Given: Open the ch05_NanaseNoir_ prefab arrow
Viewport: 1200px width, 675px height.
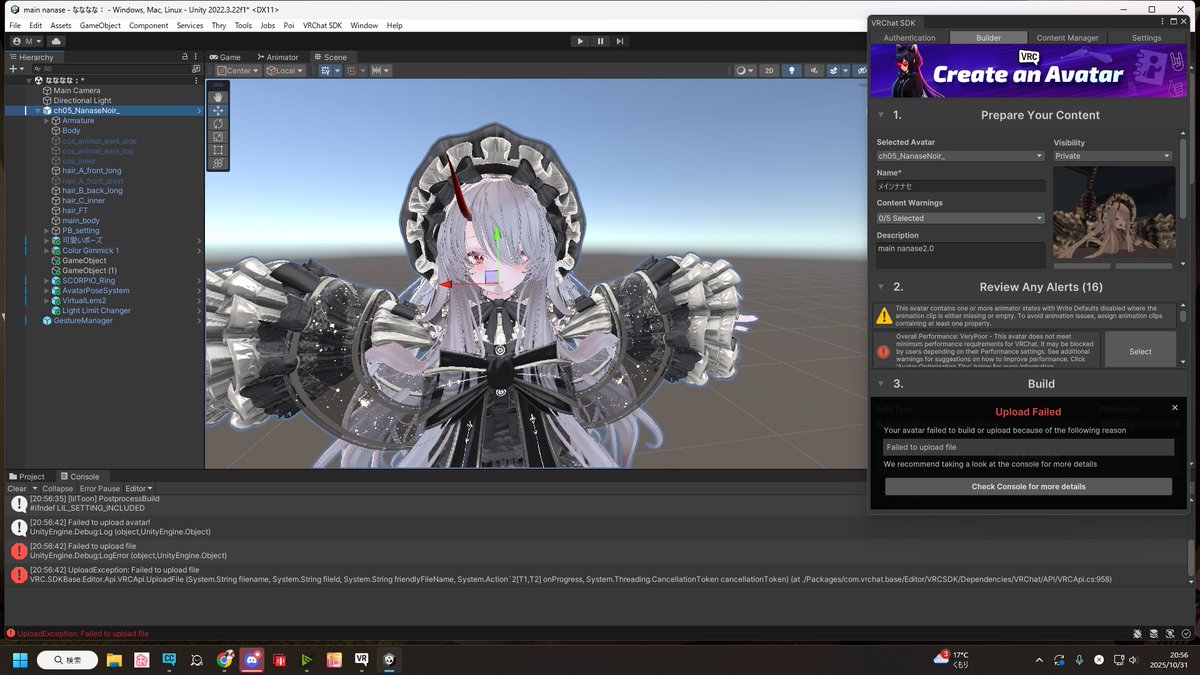Looking at the screenshot, I should (x=199, y=111).
